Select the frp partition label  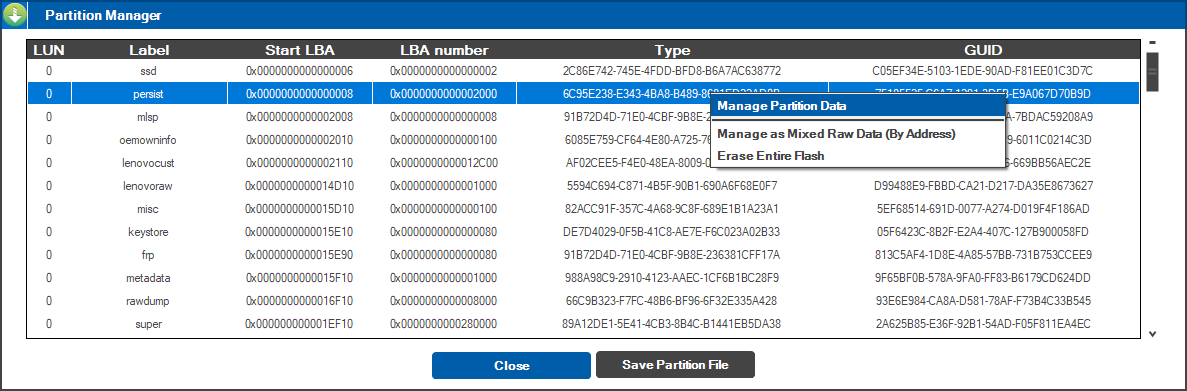point(149,255)
